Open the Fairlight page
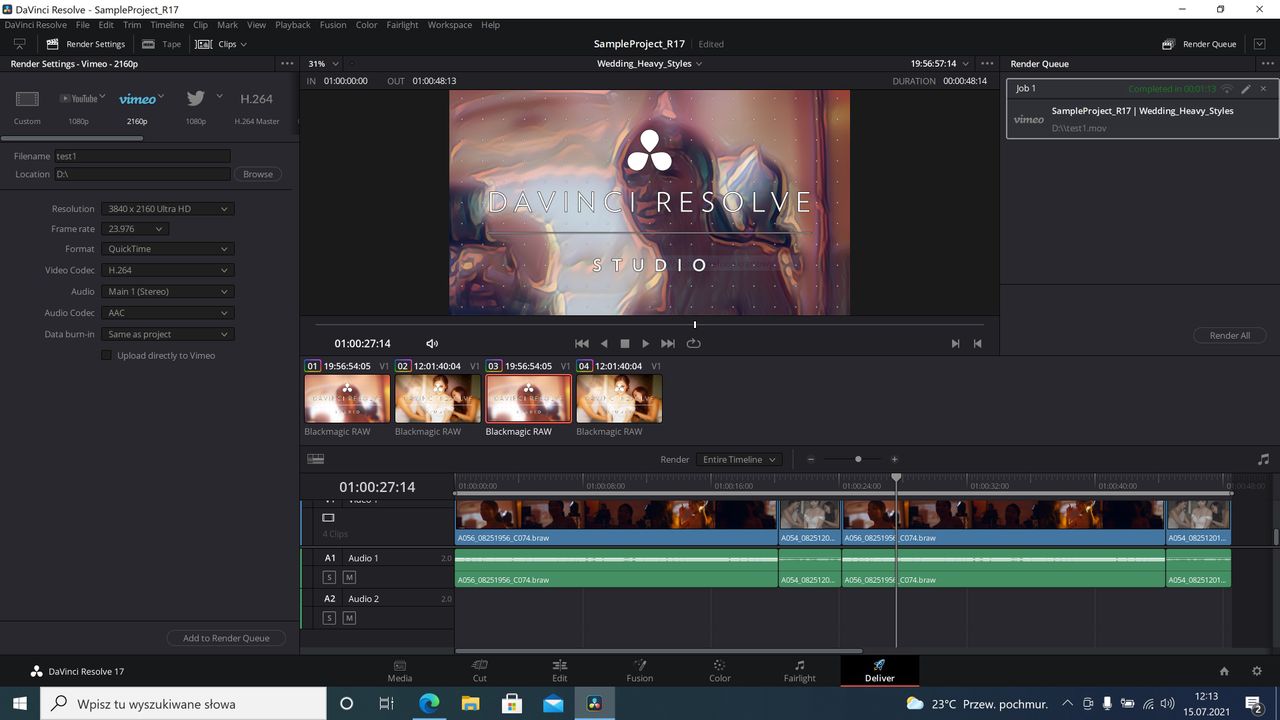 pyautogui.click(x=799, y=671)
